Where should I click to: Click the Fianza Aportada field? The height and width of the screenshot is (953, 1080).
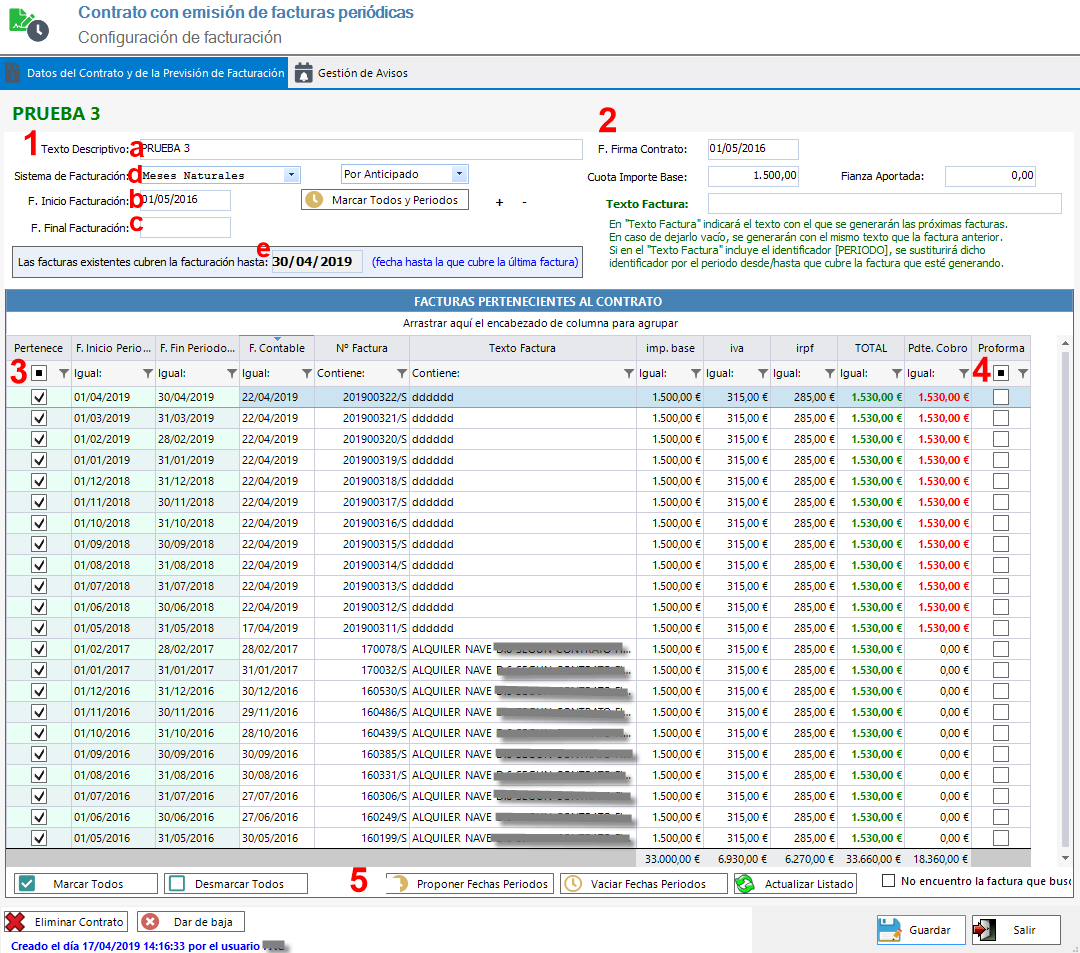990,176
